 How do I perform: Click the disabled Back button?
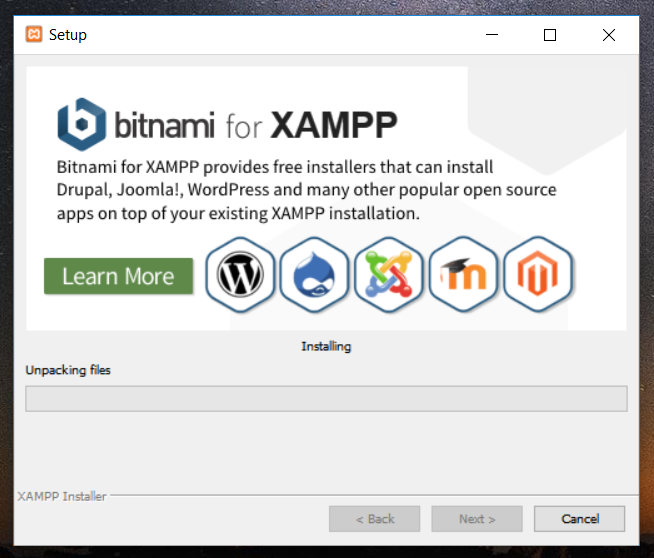pyautogui.click(x=375, y=519)
